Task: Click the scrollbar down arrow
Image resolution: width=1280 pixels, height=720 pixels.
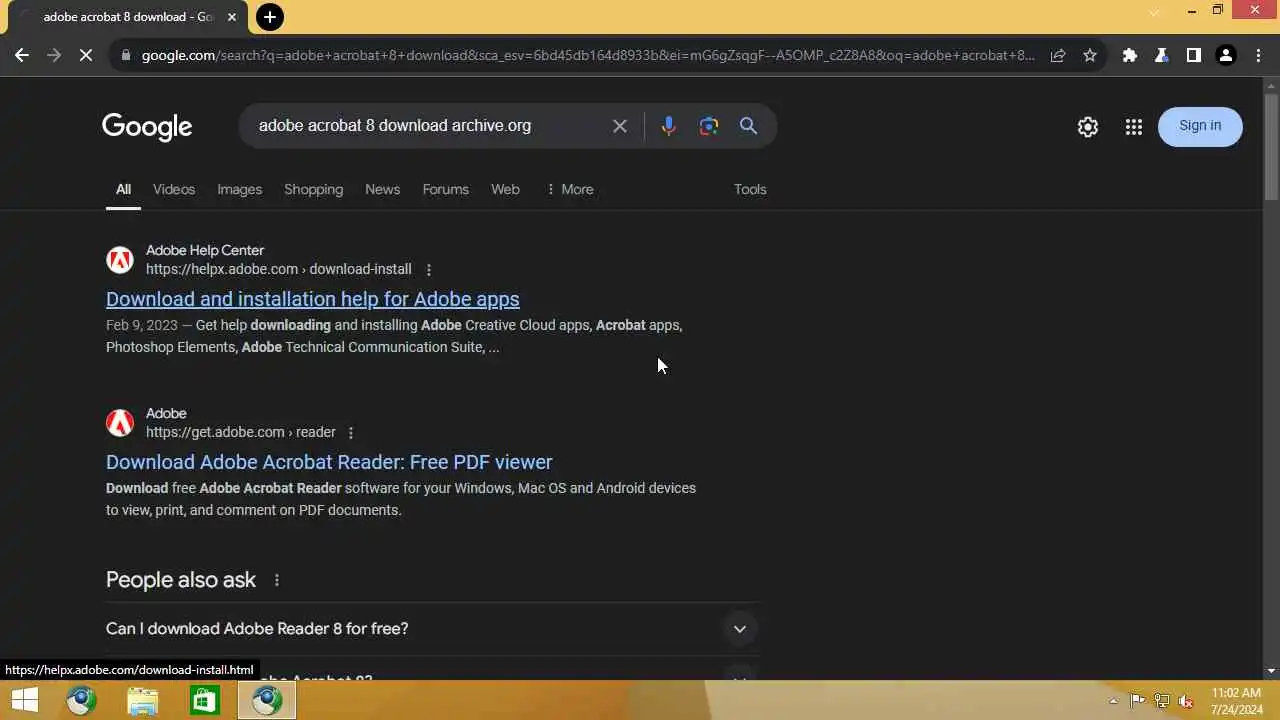Action: pyautogui.click(x=1271, y=671)
